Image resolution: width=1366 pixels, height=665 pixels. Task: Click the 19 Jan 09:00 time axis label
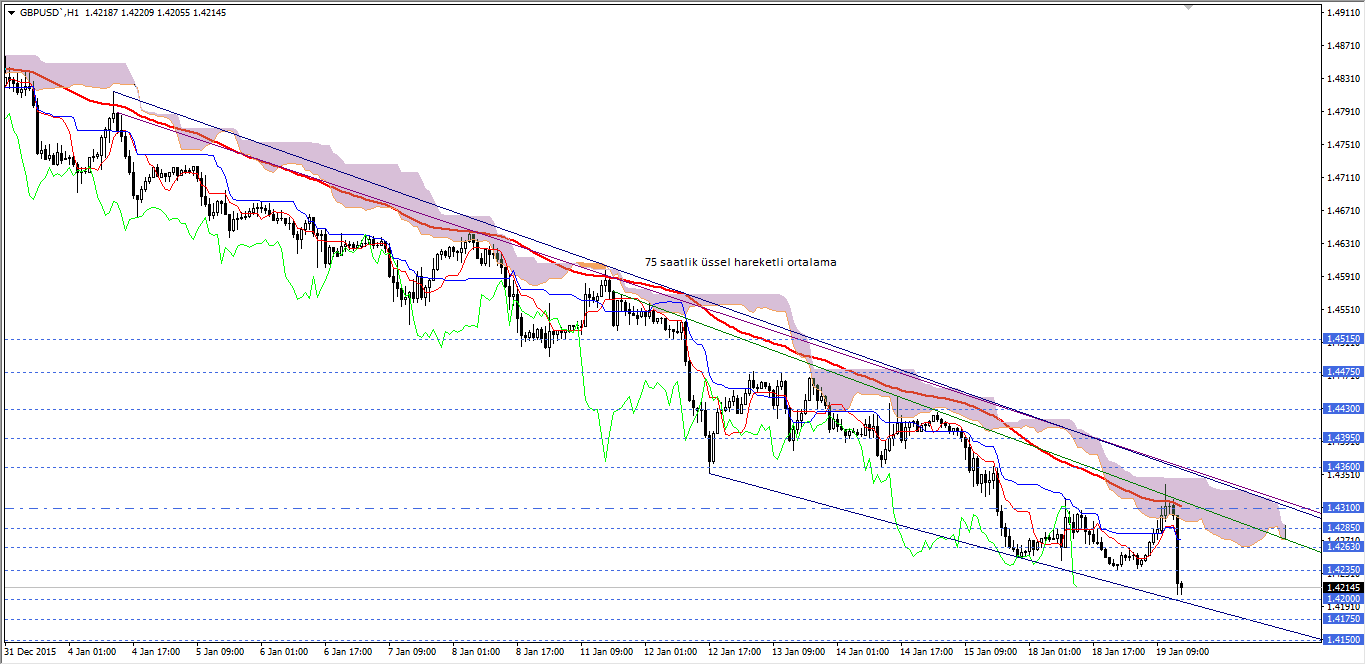pos(1180,649)
